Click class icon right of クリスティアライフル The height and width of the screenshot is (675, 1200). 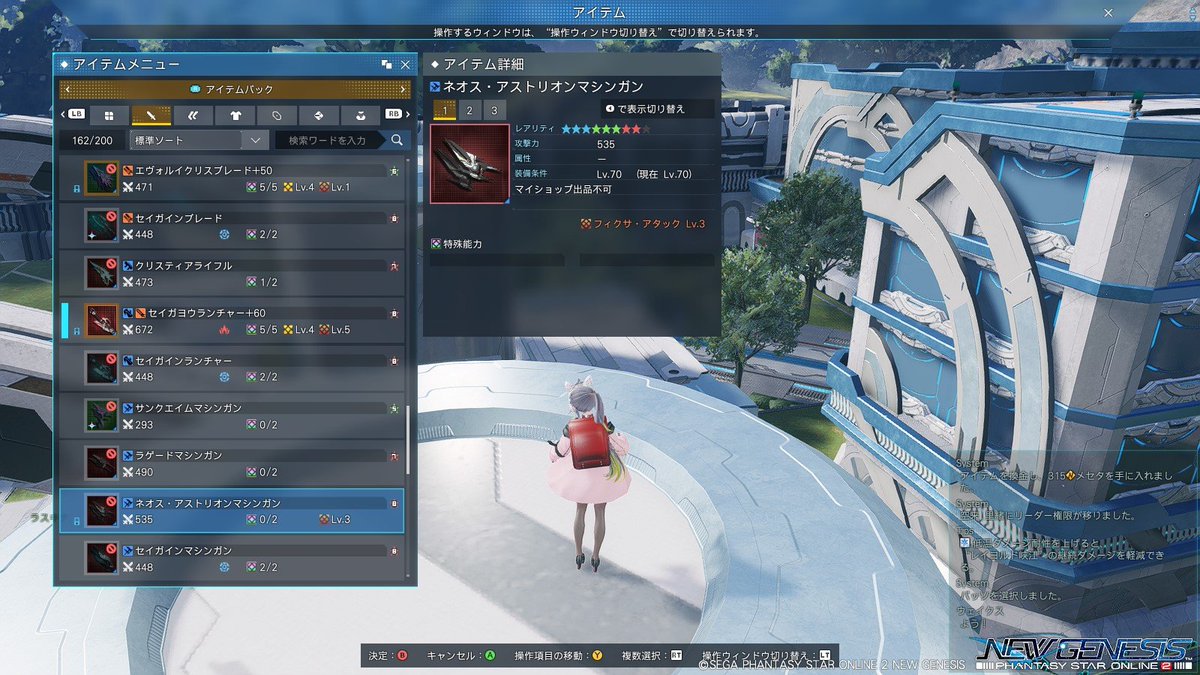pyautogui.click(x=395, y=266)
